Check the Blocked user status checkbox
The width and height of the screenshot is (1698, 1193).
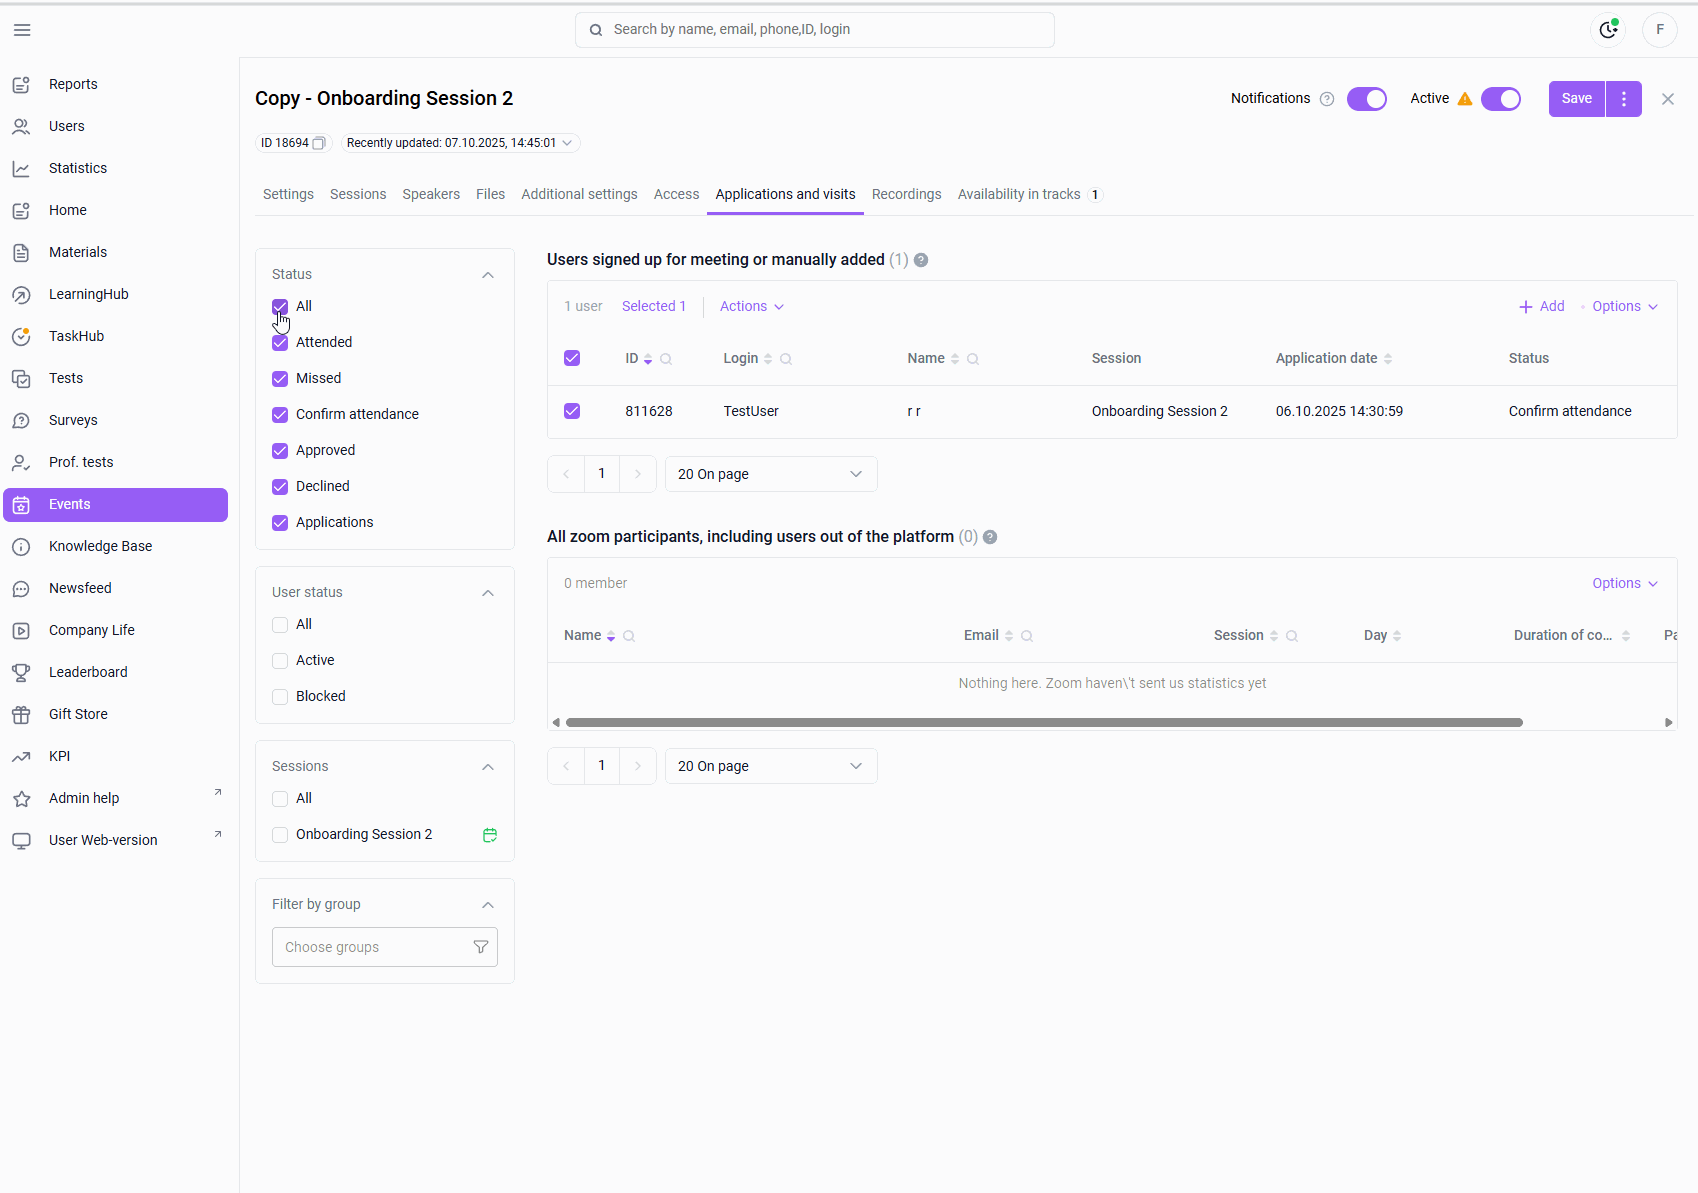point(280,697)
